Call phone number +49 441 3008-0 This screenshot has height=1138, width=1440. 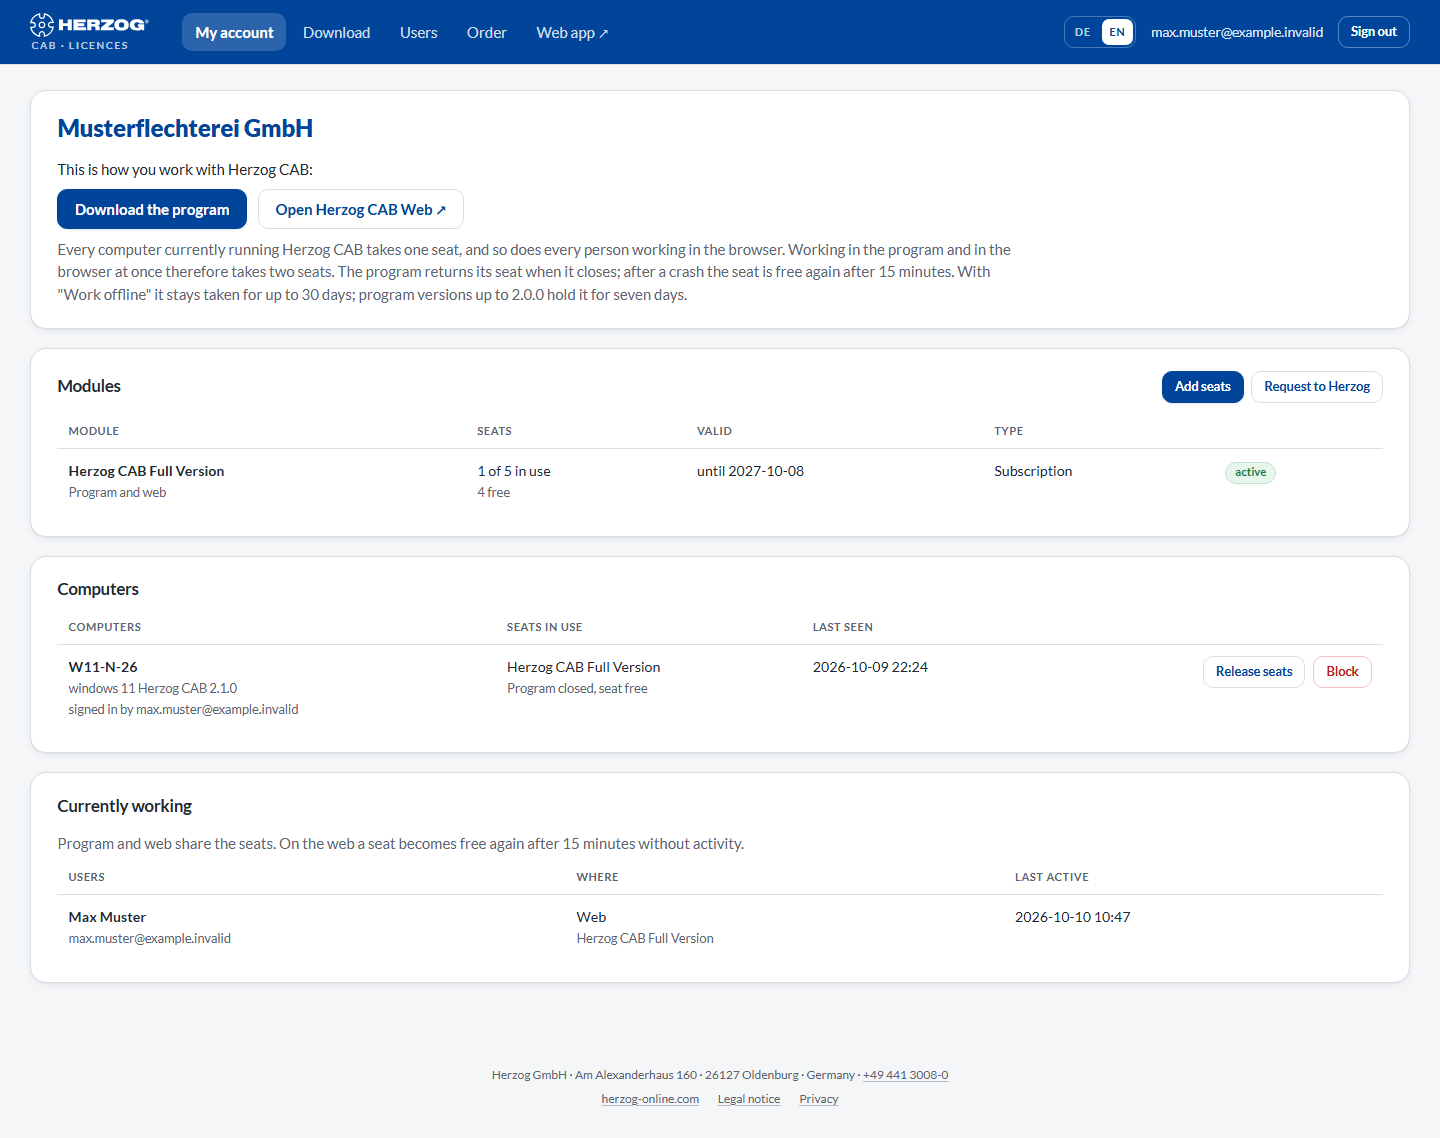[905, 1075]
